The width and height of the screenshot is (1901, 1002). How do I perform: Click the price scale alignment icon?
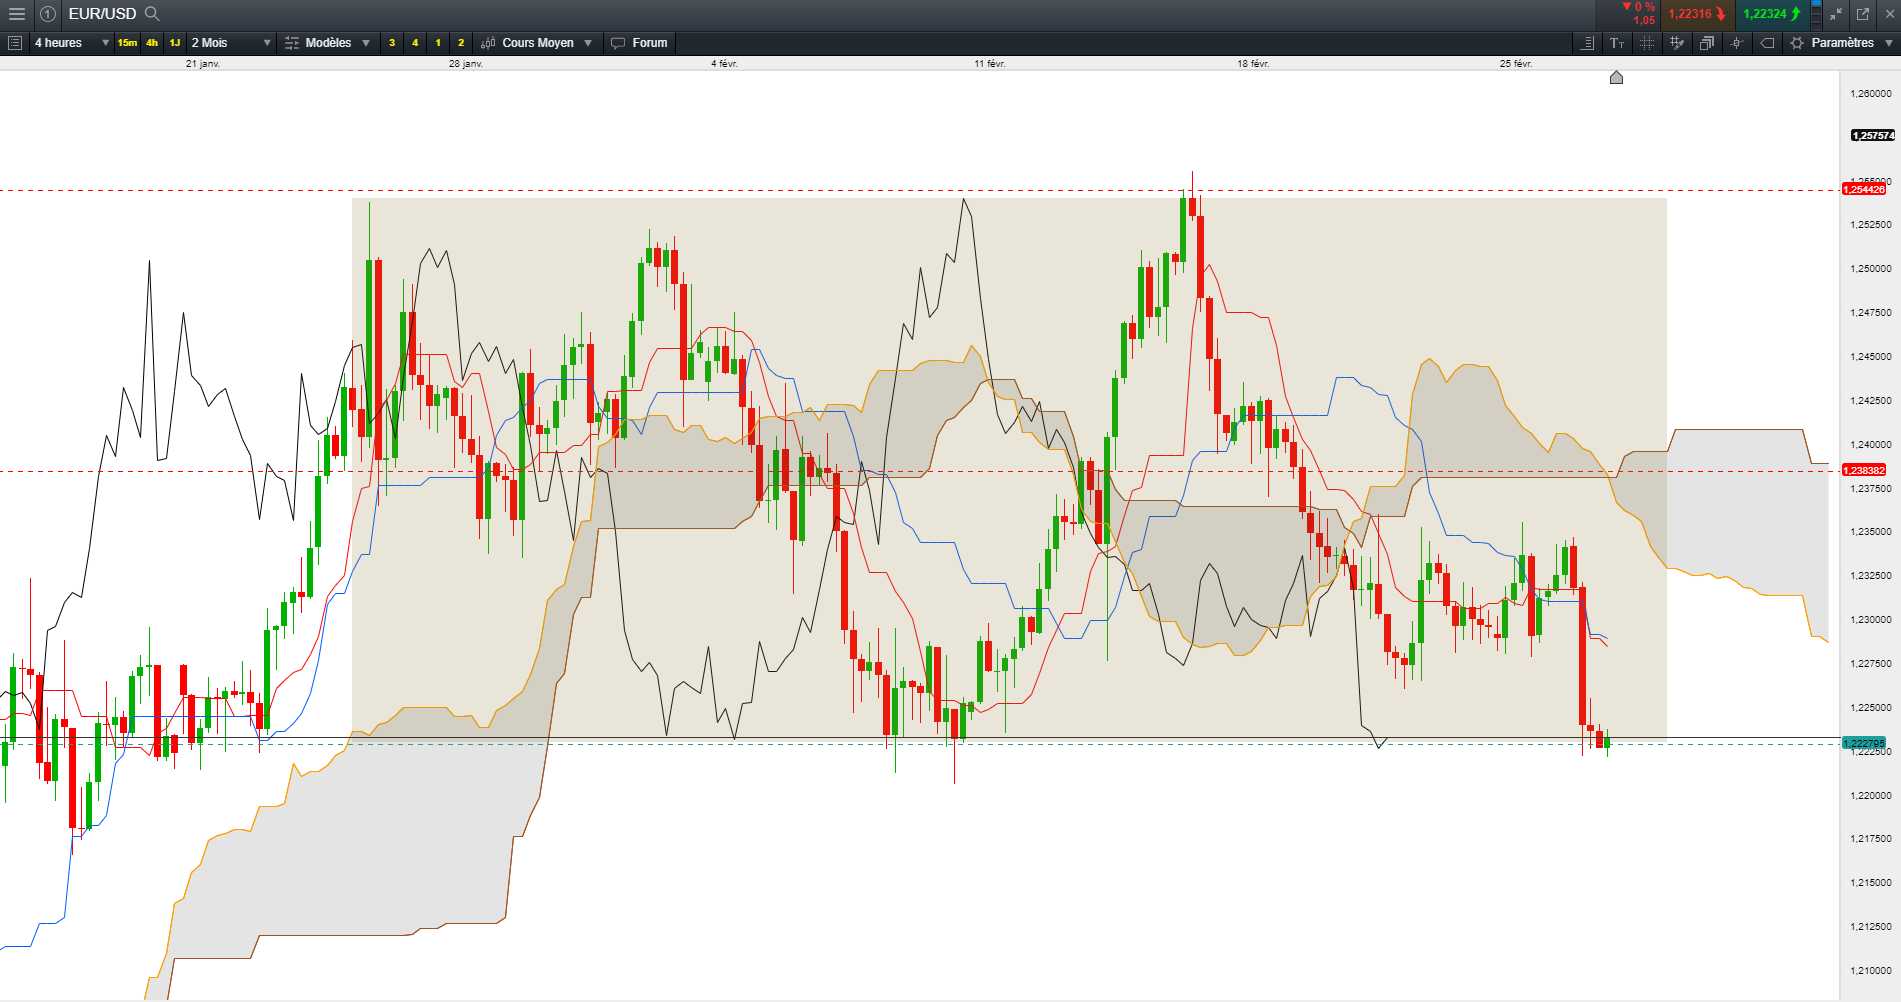click(x=1587, y=43)
